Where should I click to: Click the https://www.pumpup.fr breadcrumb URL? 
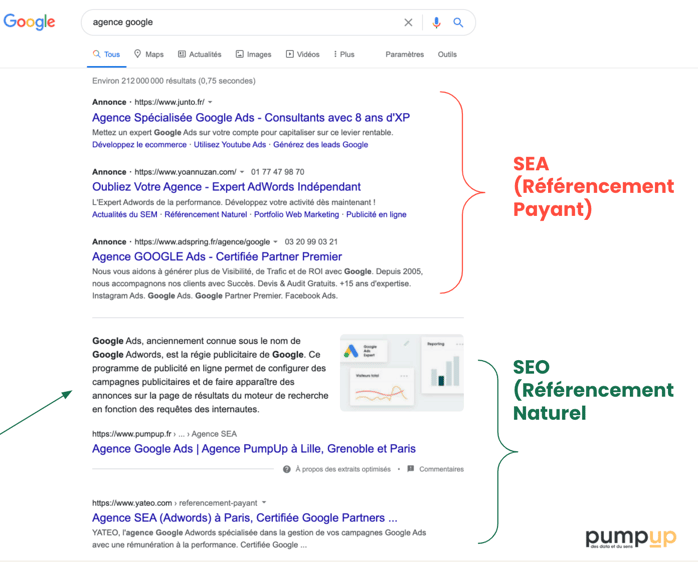click(131, 434)
